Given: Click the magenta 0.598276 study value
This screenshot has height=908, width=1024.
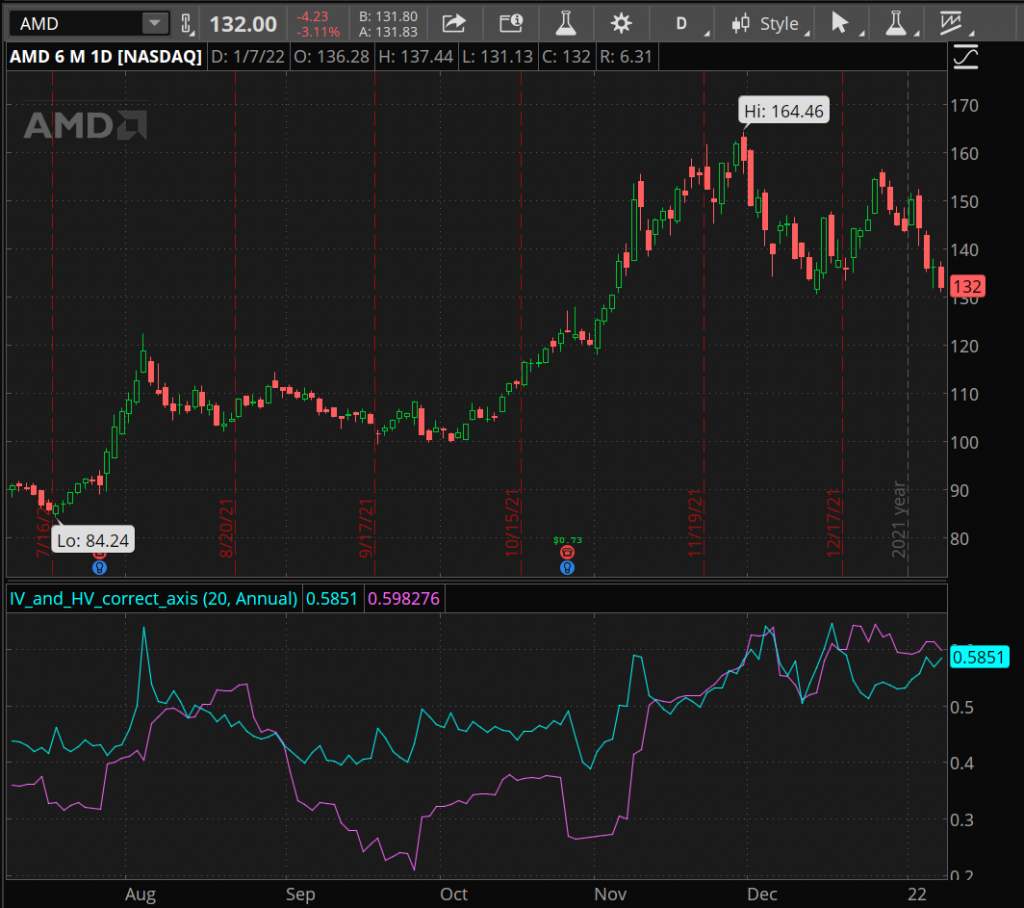Looking at the screenshot, I should [x=404, y=598].
